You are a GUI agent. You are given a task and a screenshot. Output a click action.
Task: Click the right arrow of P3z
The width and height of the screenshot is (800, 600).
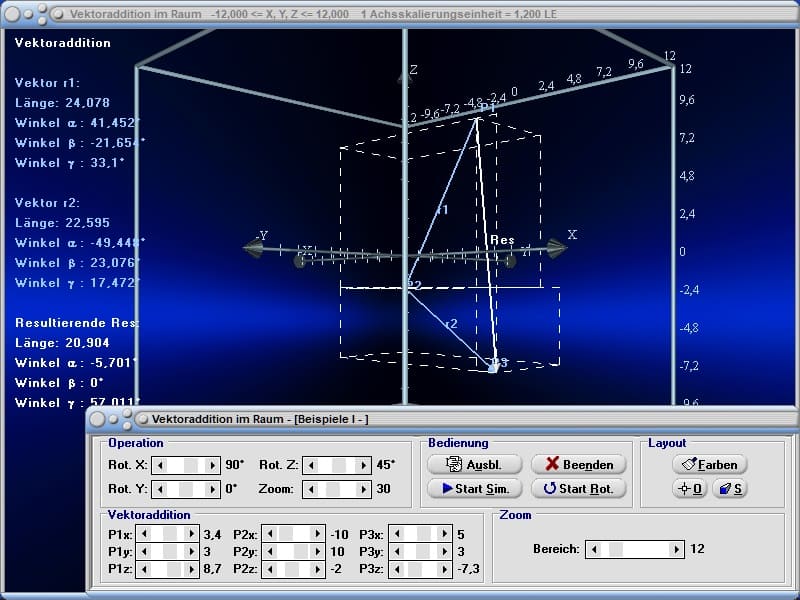(x=444, y=569)
